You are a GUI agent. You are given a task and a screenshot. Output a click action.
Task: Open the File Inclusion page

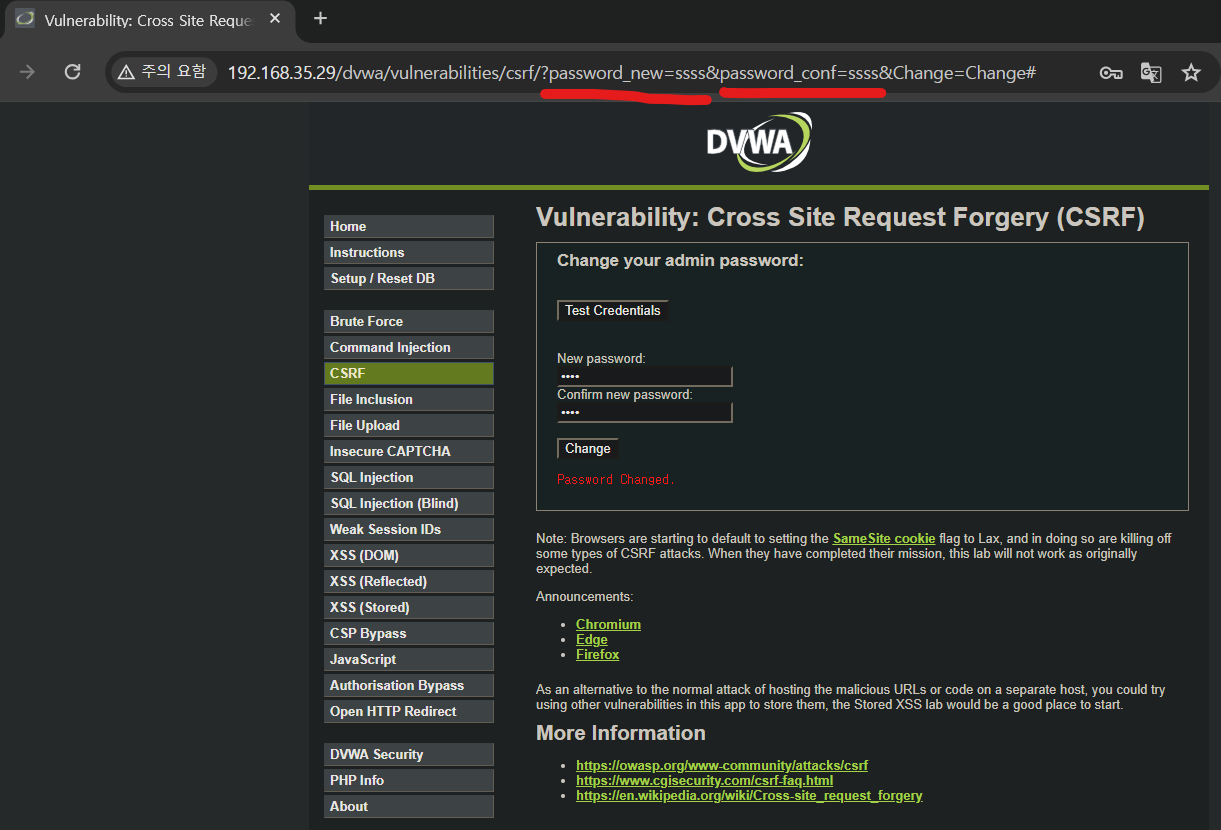pyautogui.click(x=408, y=400)
